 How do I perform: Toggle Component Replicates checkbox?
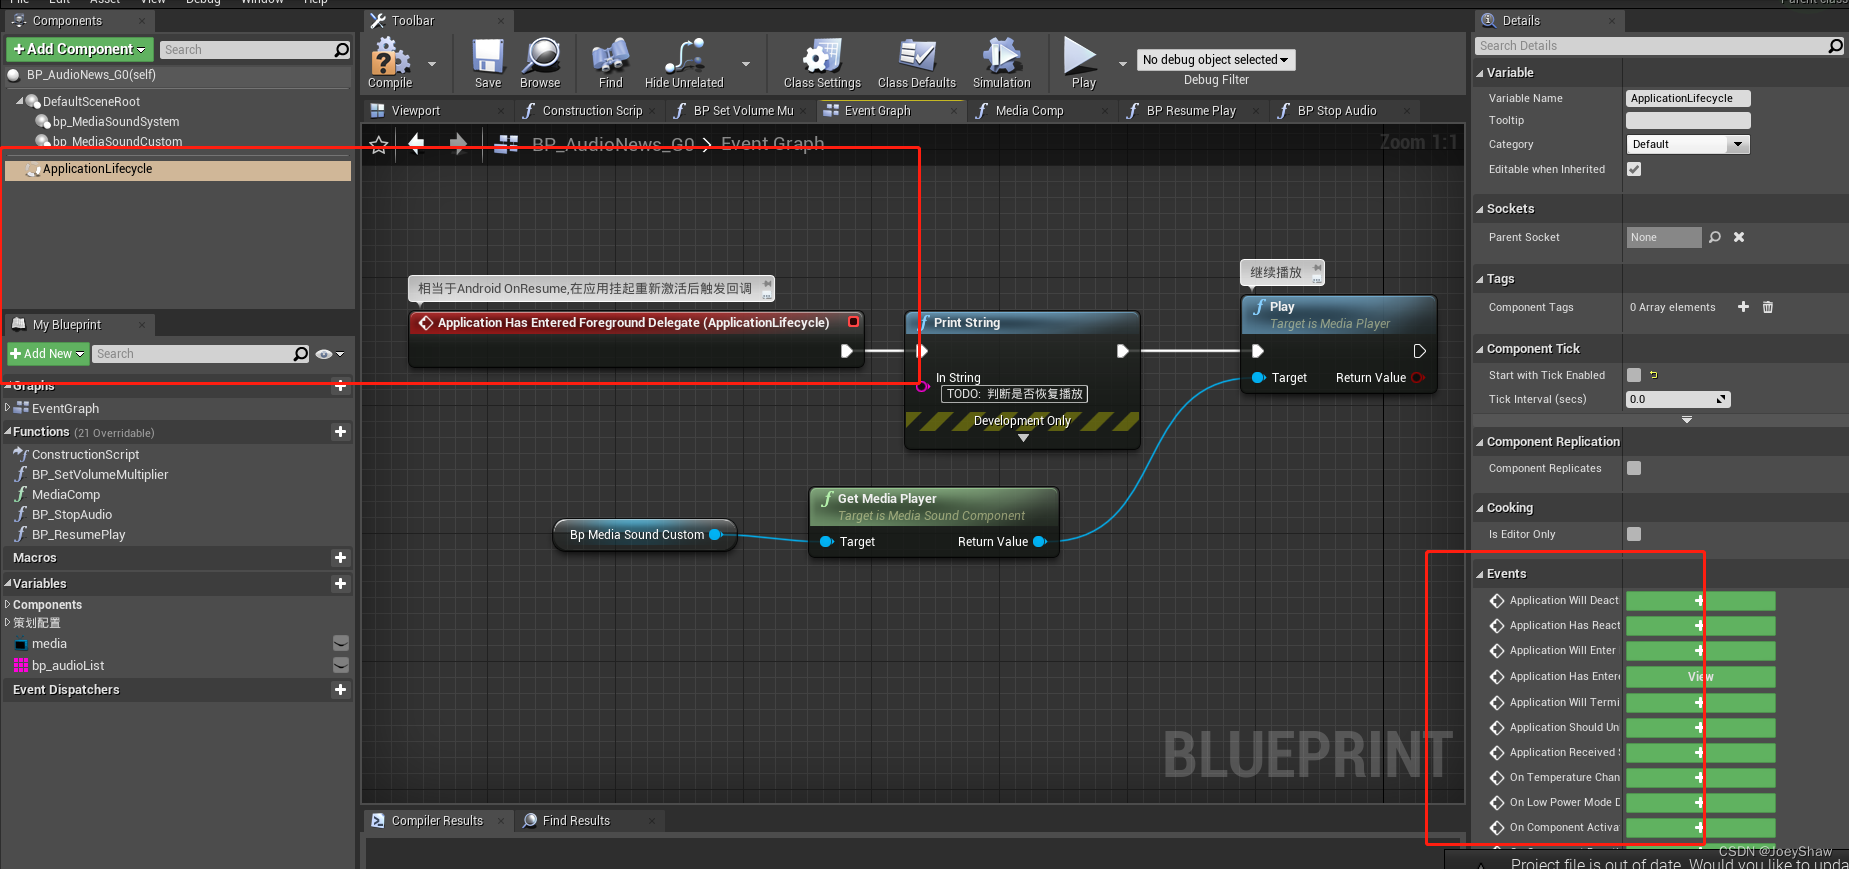[1634, 468]
